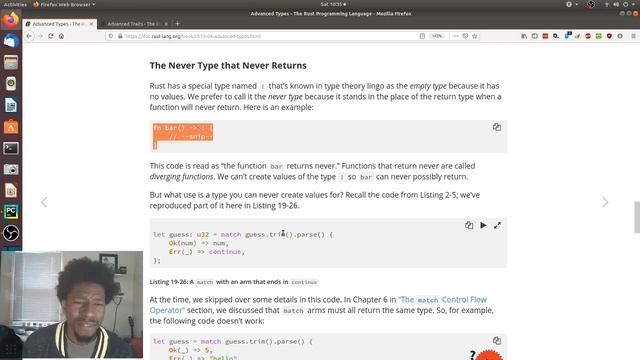Click the padlock site security icon
This screenshot has width=640, height=360.
pyautogui.click(x=120, y=36)
